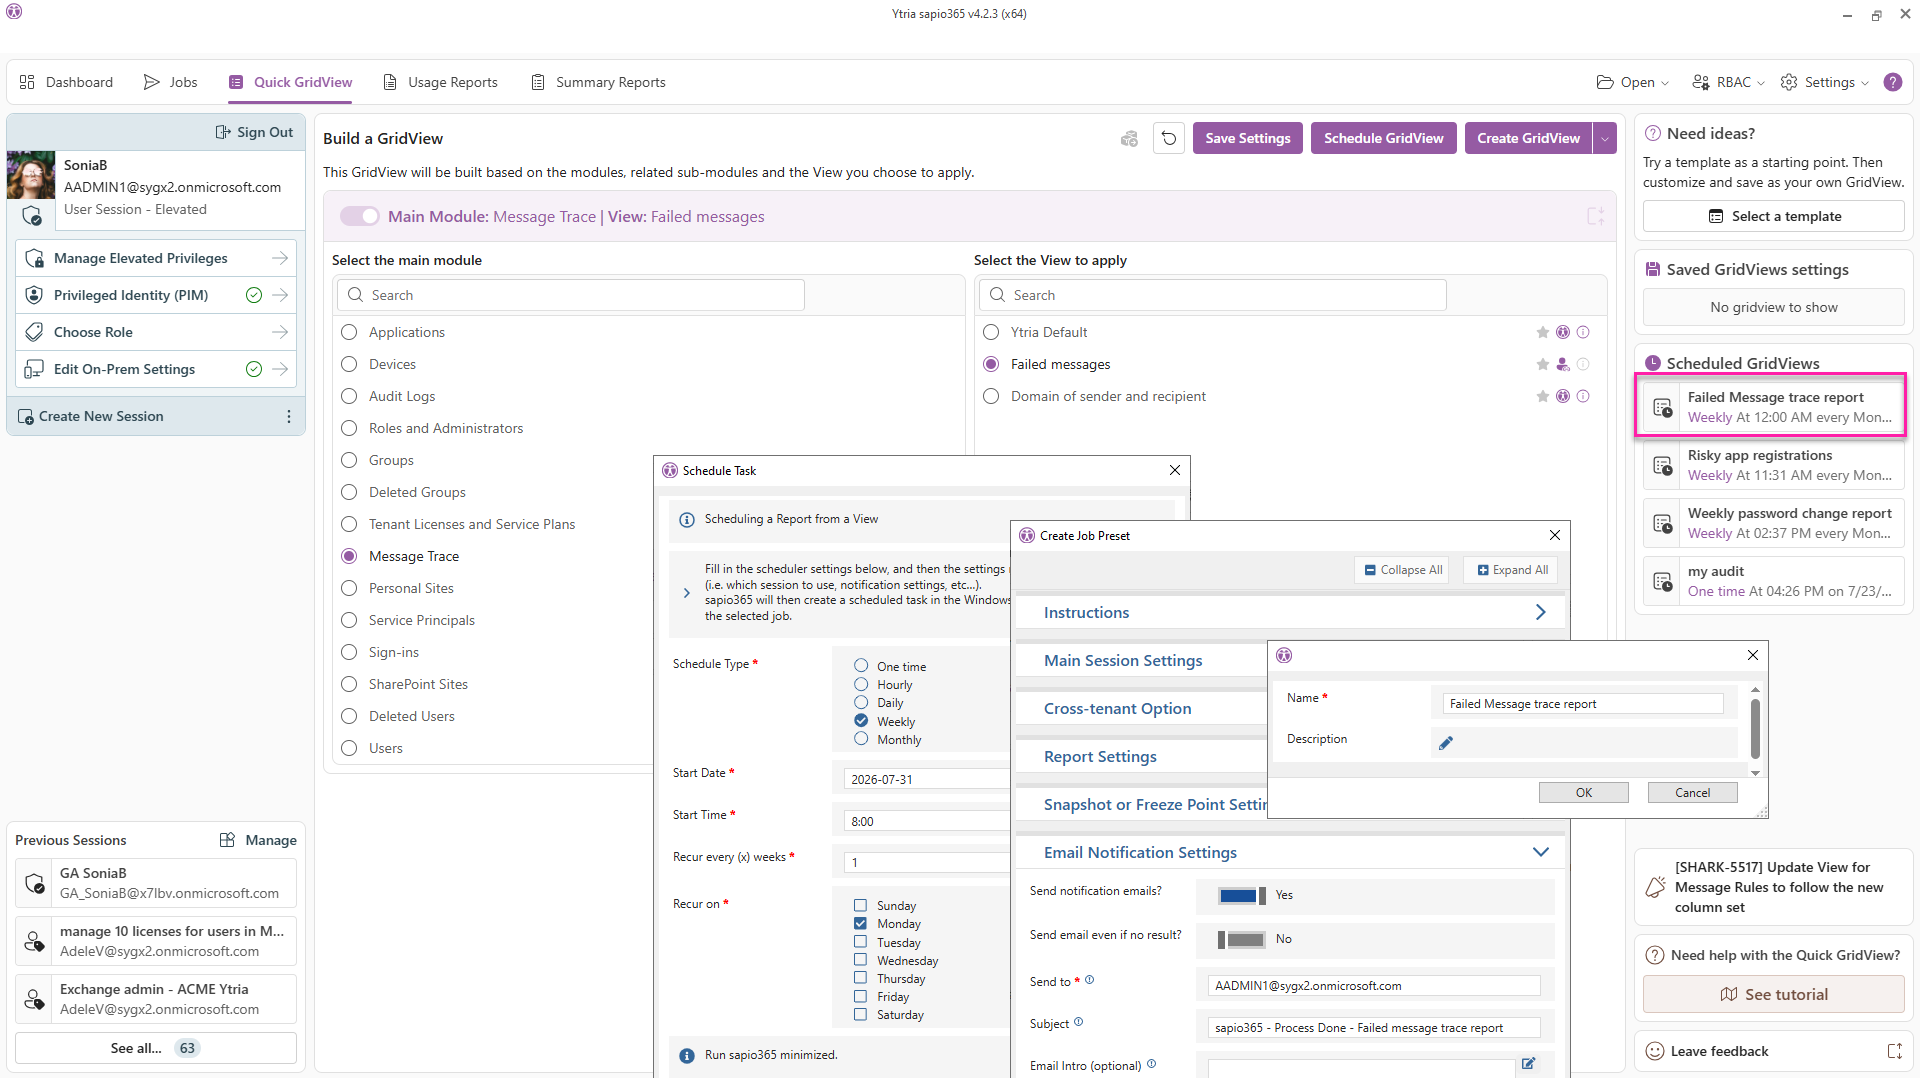This screenshot has width=1920, height=1078.
Task: Click the Send to email field
Action: coord(1374,985)
